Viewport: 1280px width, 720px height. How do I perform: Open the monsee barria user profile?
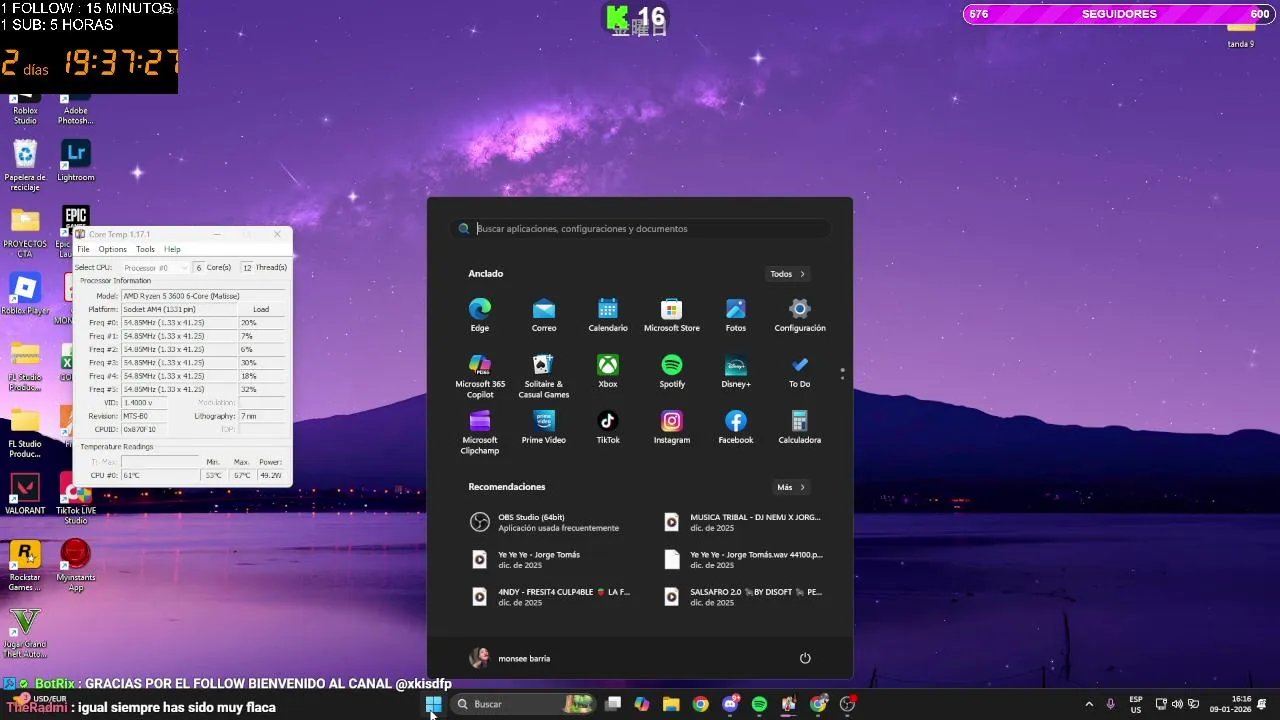[x=510, y=658]
